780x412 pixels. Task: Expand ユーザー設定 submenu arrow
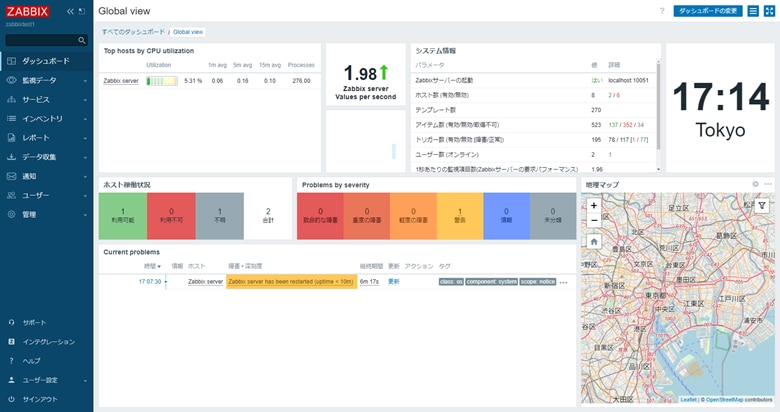click(85, 381)
